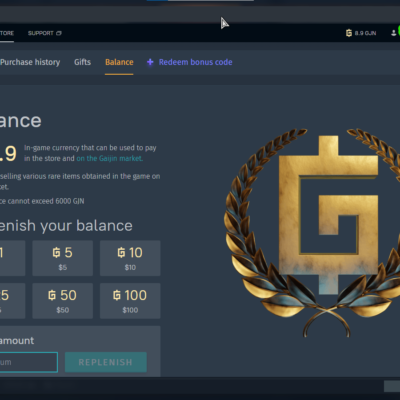Image resolution: width=400 pixels, height=400 pixels.
Task: Open the Support external link icon
Action: tap(59, 33)
